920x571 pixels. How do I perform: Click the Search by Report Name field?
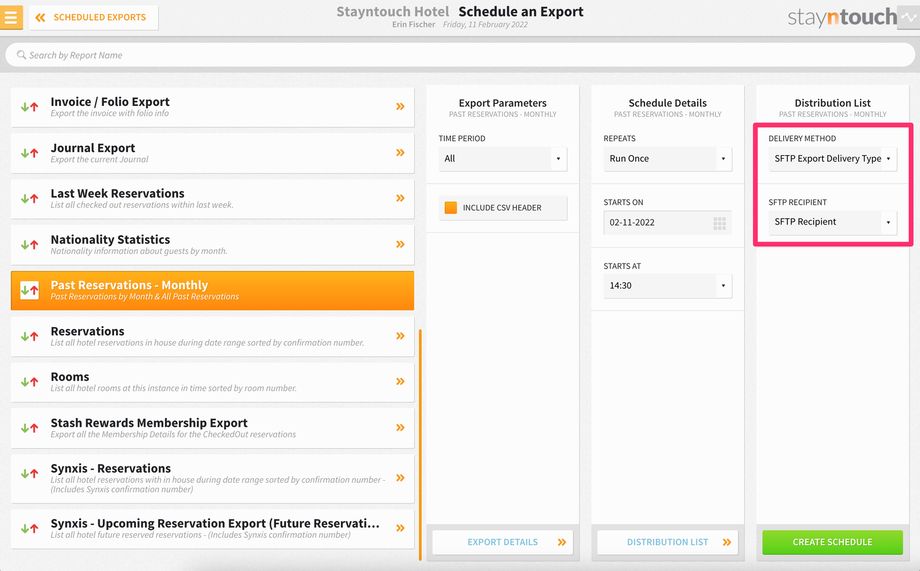coord(459,55)
